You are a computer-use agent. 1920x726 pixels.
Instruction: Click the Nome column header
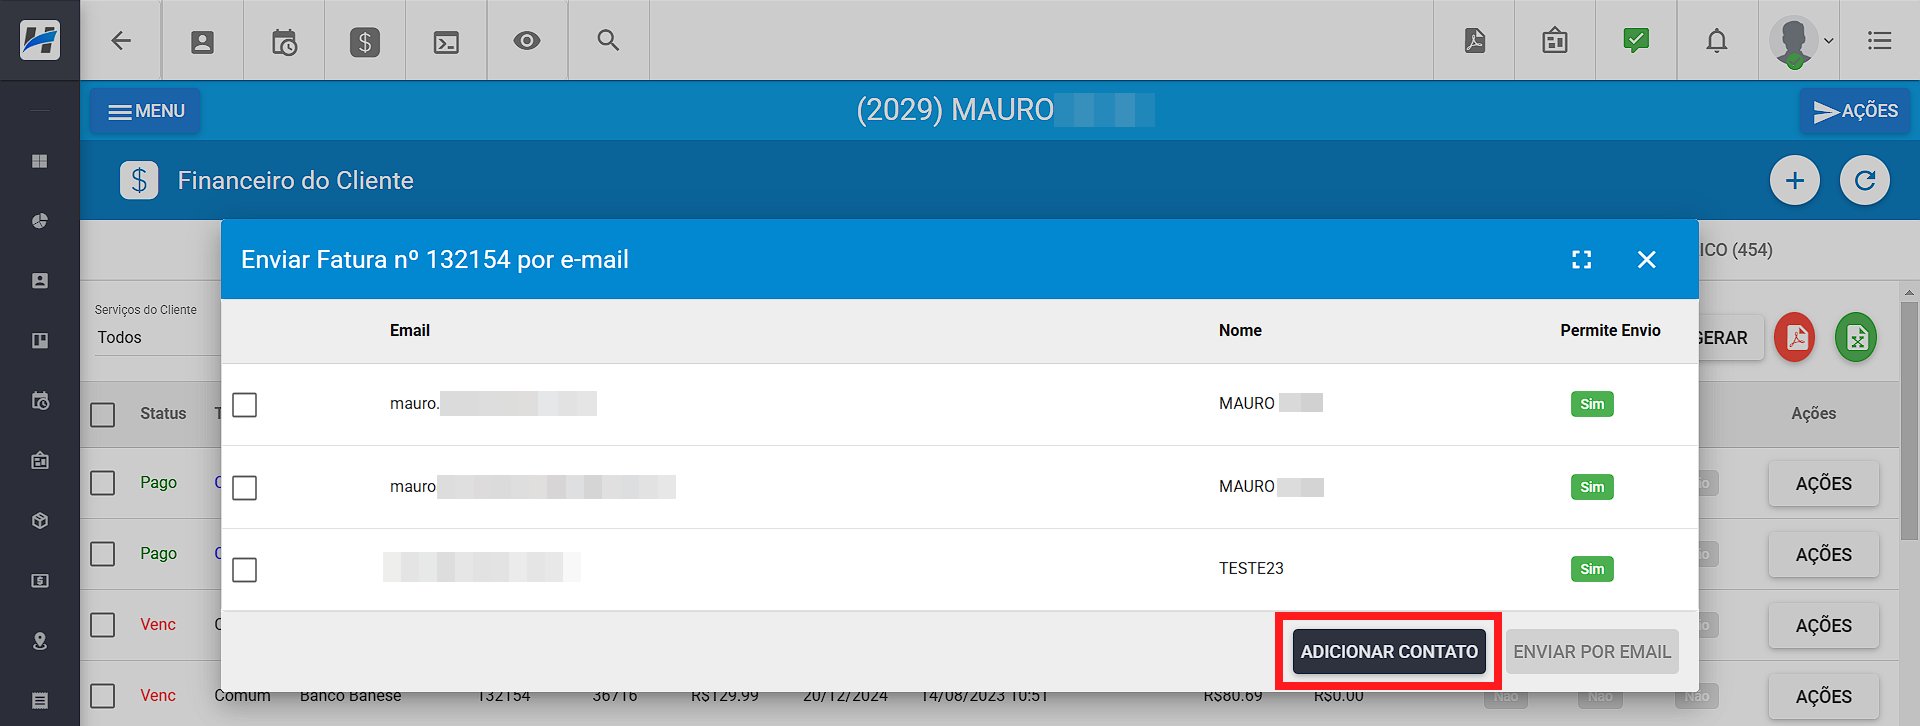[x=1240, y=331]
